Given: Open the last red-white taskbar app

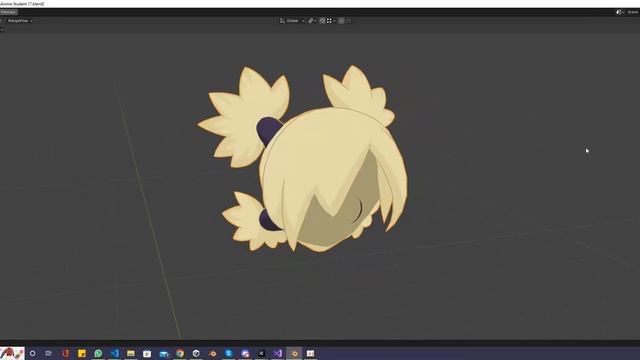Looking at the screenshot, I should (x=311, y=353).
